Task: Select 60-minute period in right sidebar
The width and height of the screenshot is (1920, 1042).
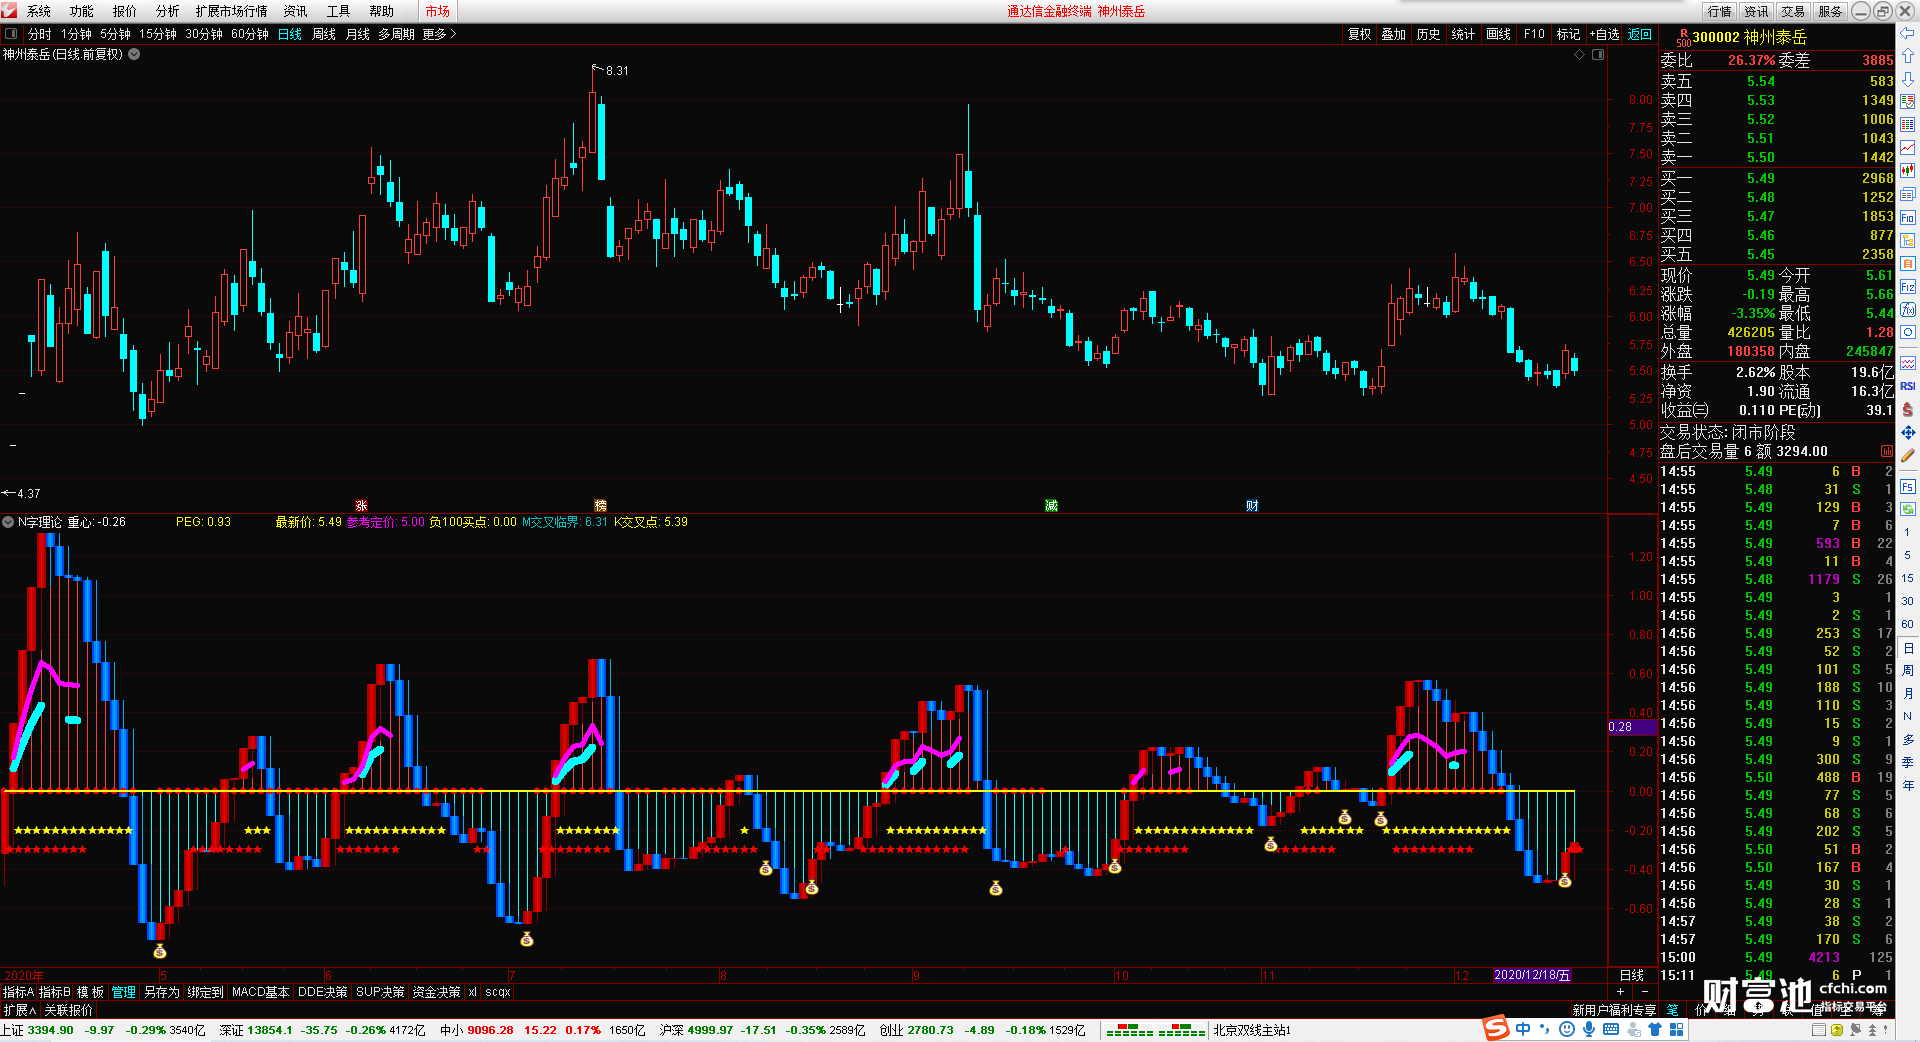Action: point(1908,624)
